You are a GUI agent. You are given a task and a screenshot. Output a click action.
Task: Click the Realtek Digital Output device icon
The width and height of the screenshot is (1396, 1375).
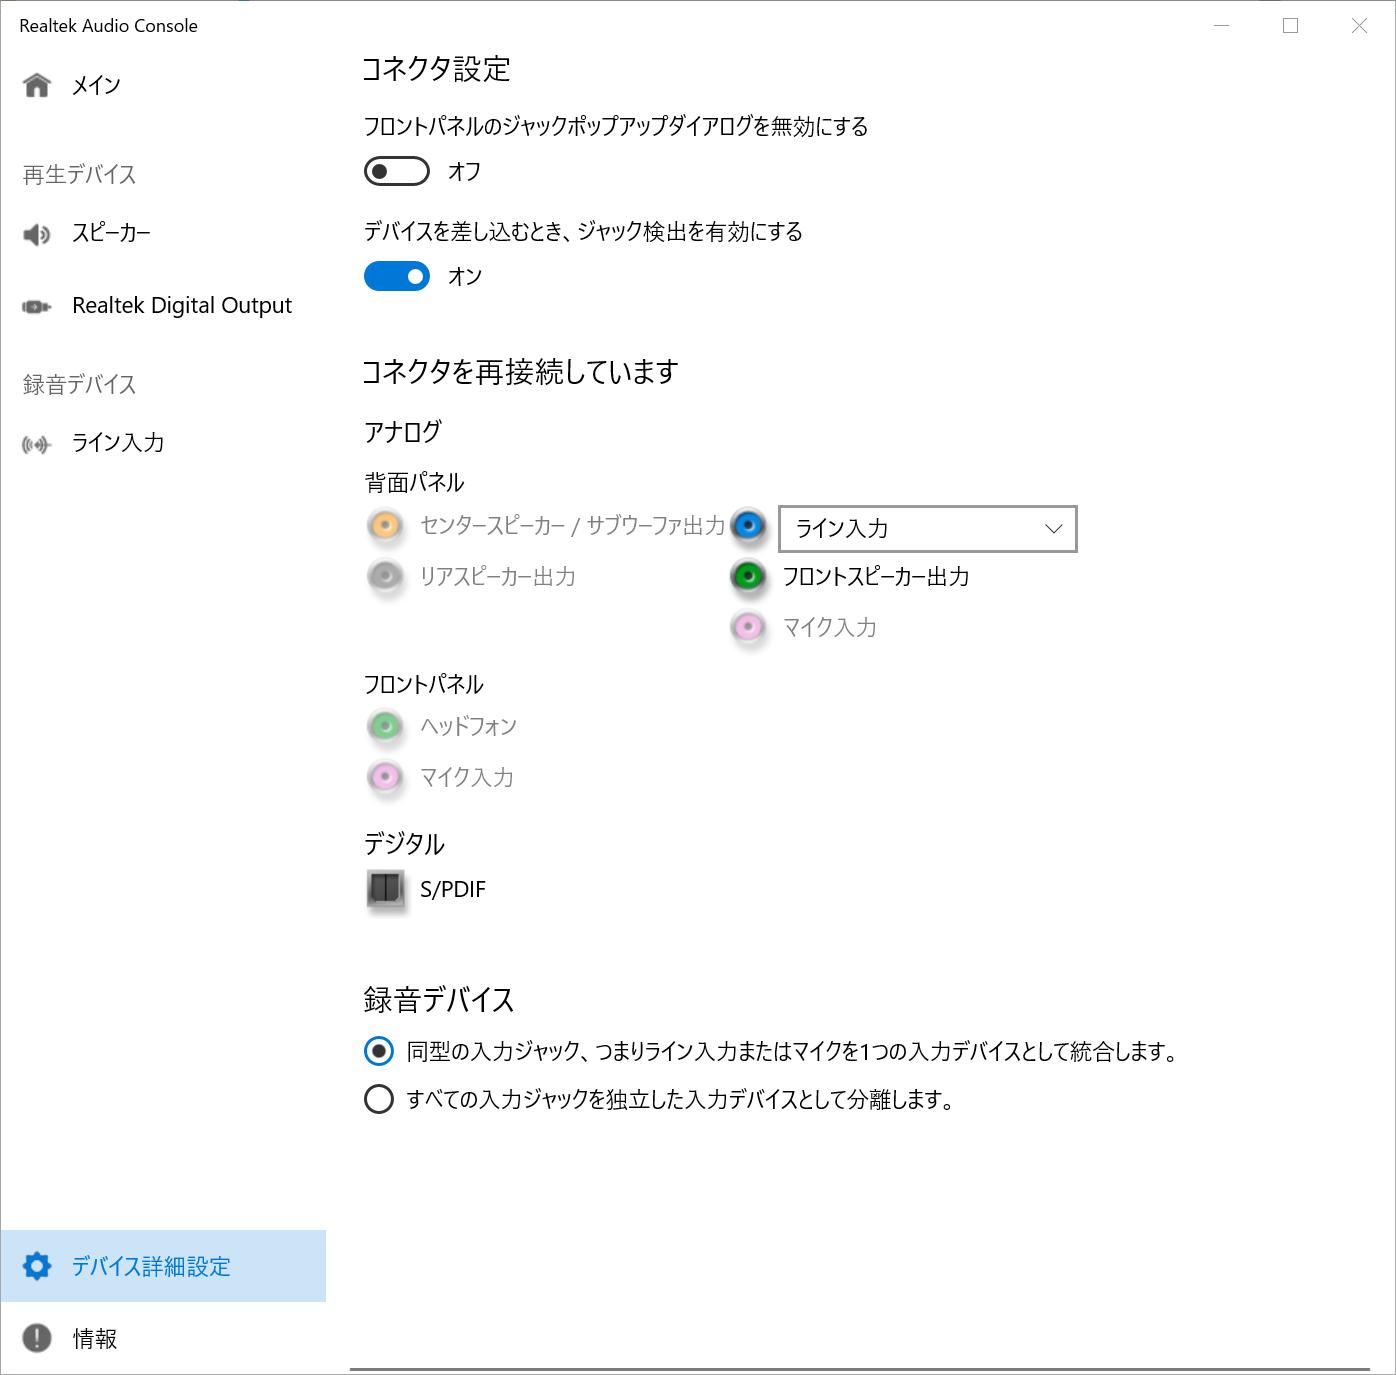point(37,306)
